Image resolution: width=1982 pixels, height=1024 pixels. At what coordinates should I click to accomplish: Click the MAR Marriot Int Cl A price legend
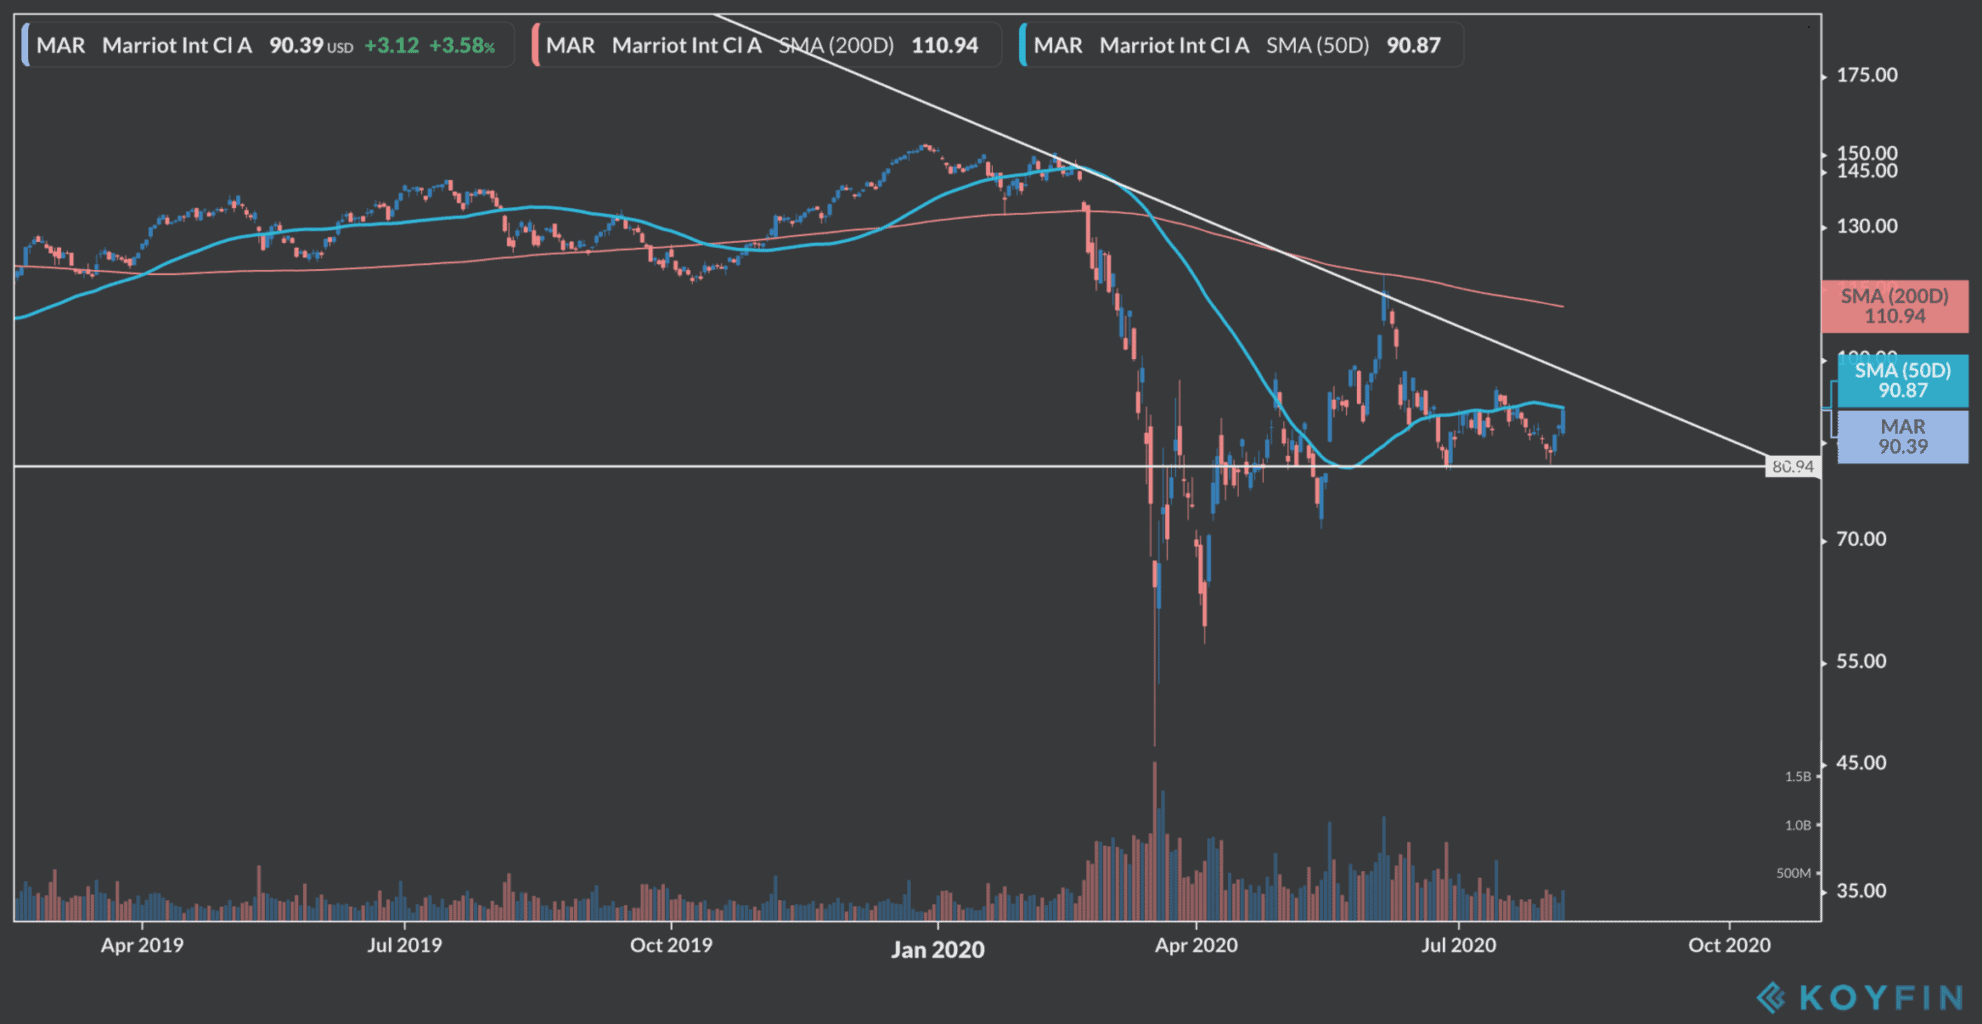click(x=268, y=45)
